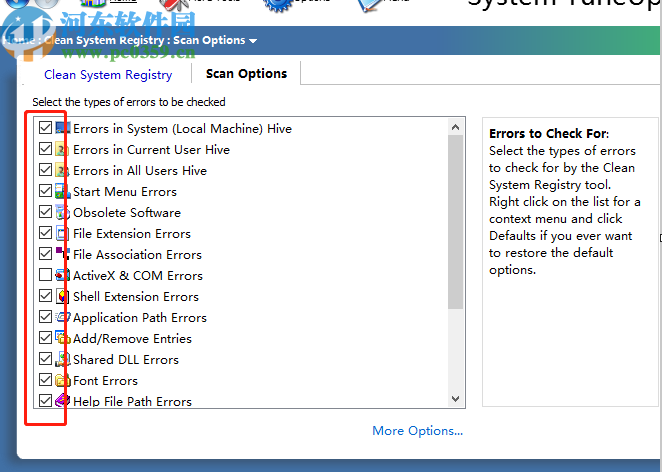Viewport: 662px width, 472px height.
Task: Click the Obsolete Software recycle icon
Action: click(62, 212)
